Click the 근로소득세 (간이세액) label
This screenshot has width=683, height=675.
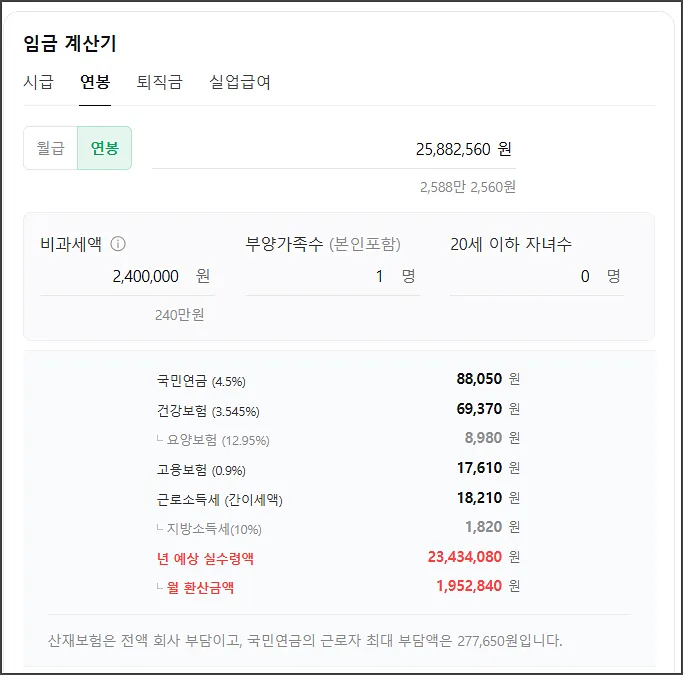point(220,500)
